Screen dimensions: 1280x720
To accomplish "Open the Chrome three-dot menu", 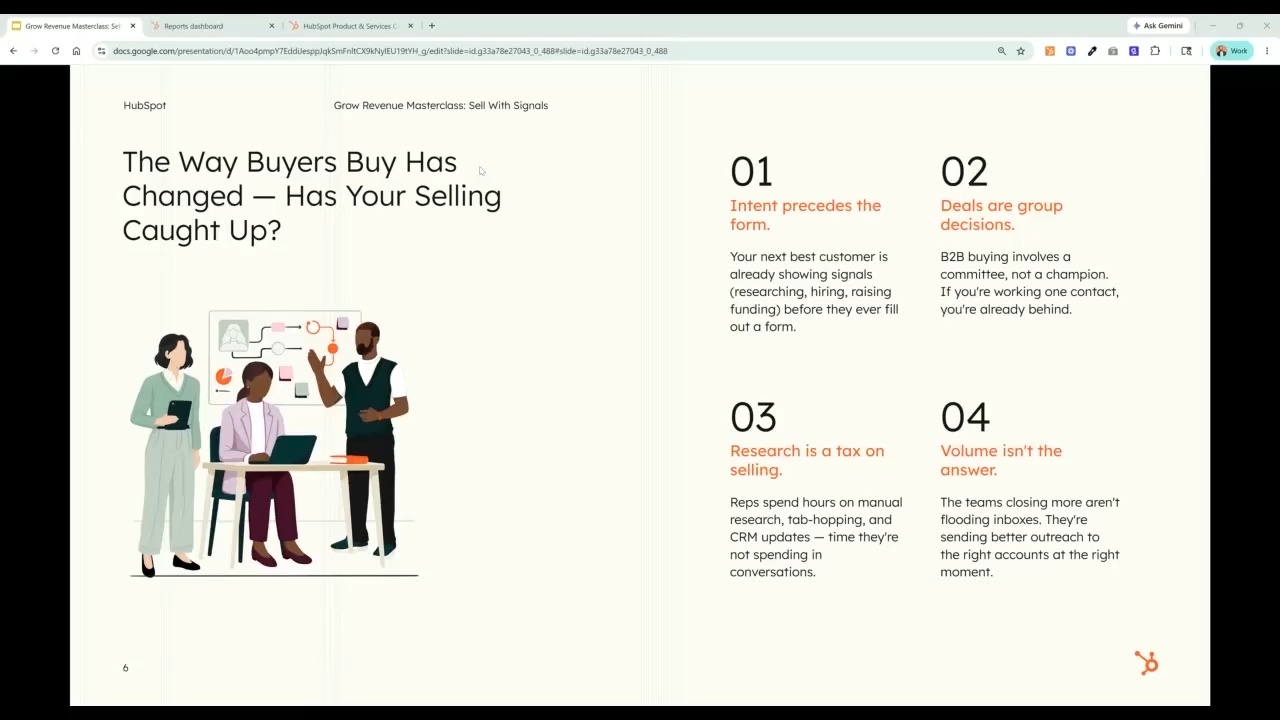I will [x=1267, y=51].
